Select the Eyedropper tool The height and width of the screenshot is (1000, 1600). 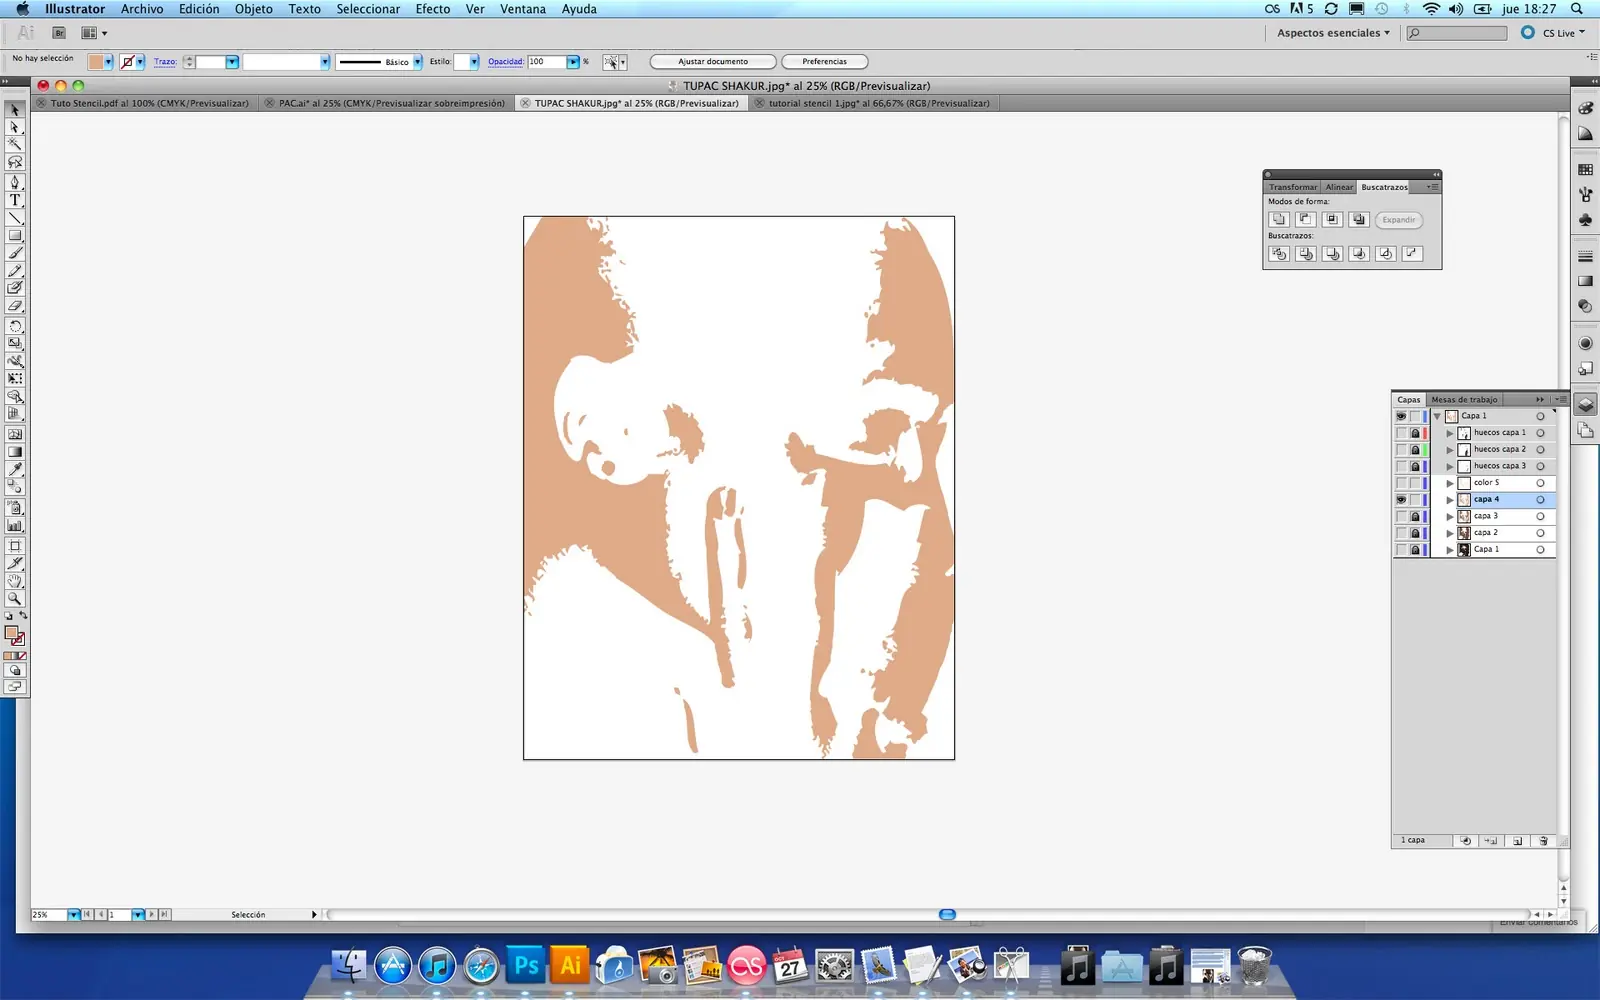[x=15, y=469]
